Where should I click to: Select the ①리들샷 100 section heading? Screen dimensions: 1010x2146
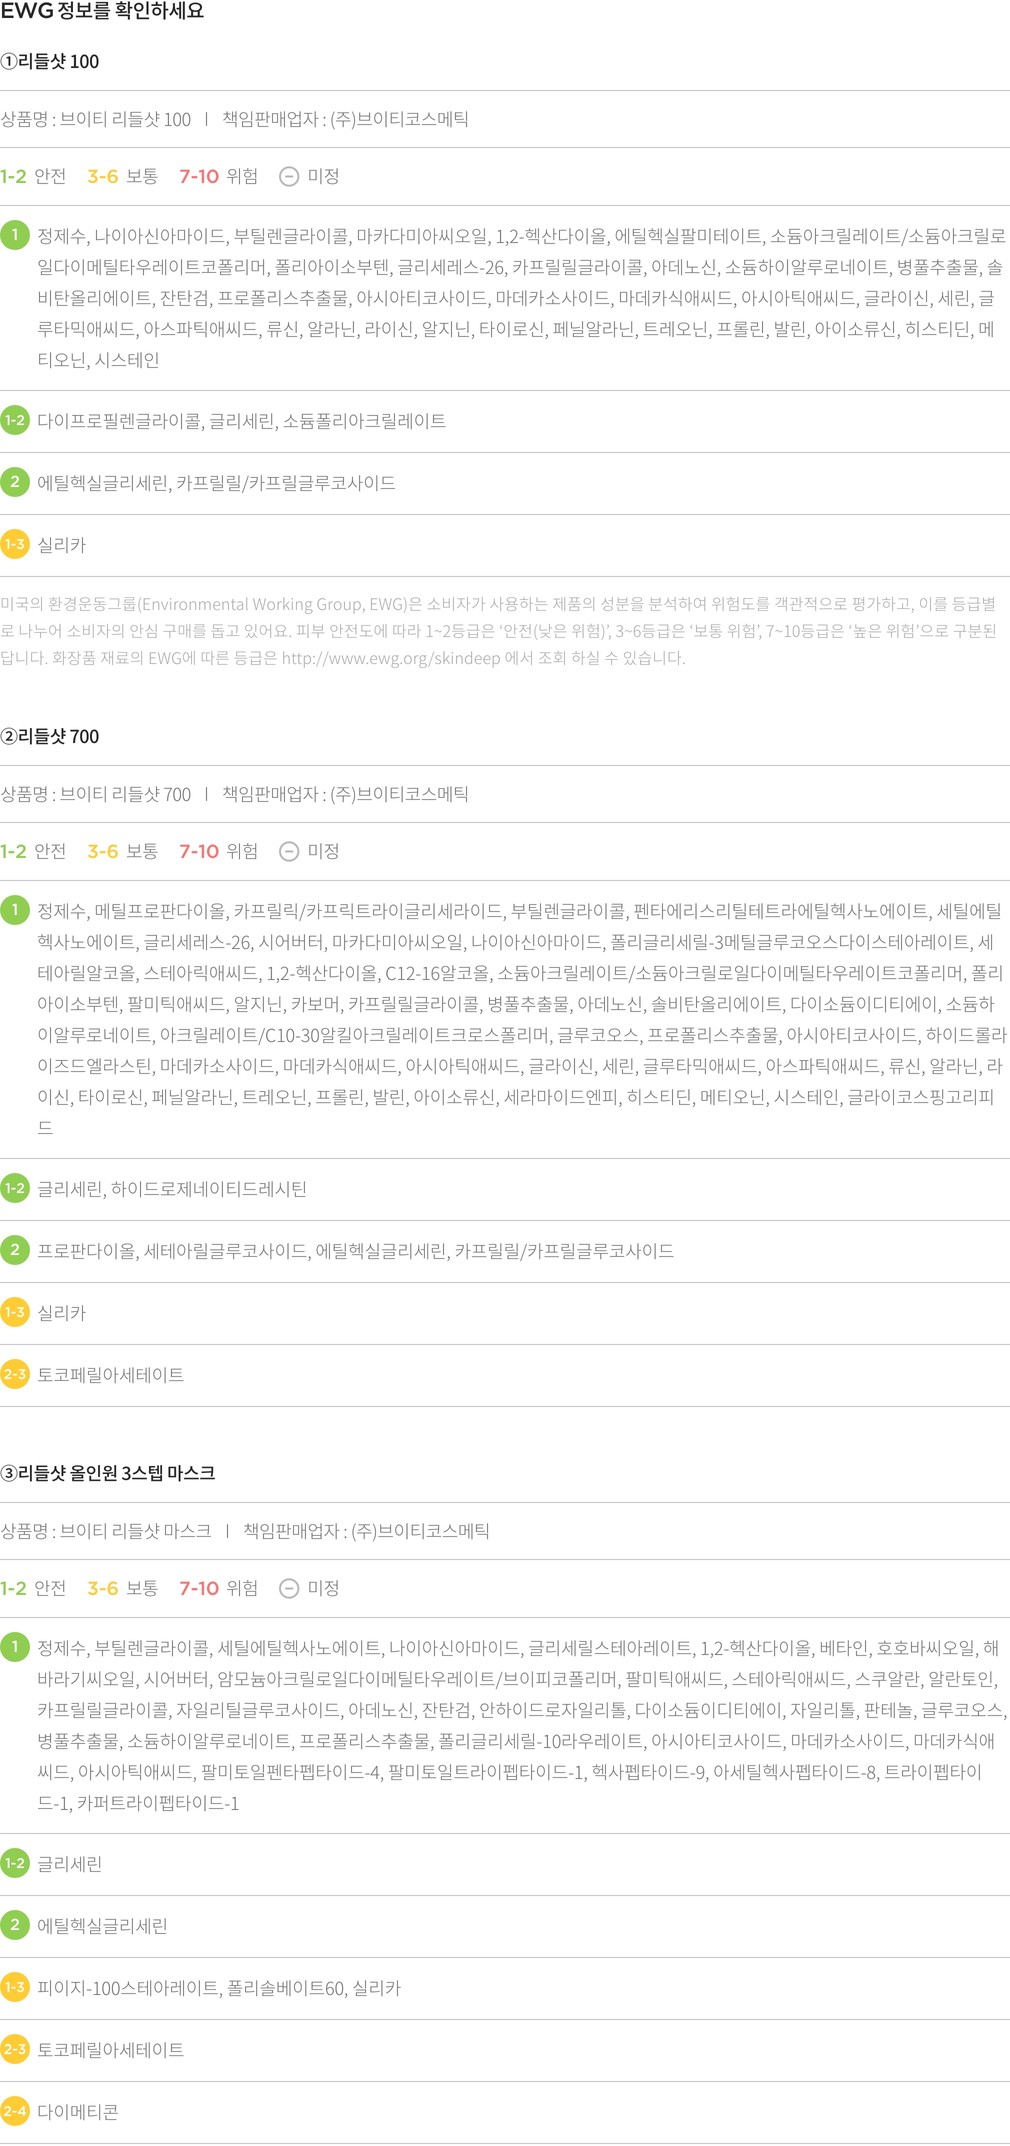pos(50,61)
